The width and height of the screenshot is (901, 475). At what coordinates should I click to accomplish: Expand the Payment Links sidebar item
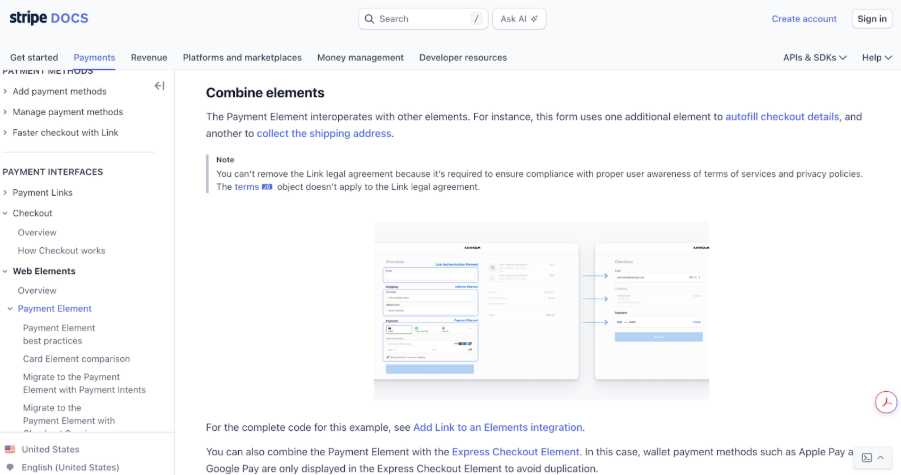coord(42,193)
